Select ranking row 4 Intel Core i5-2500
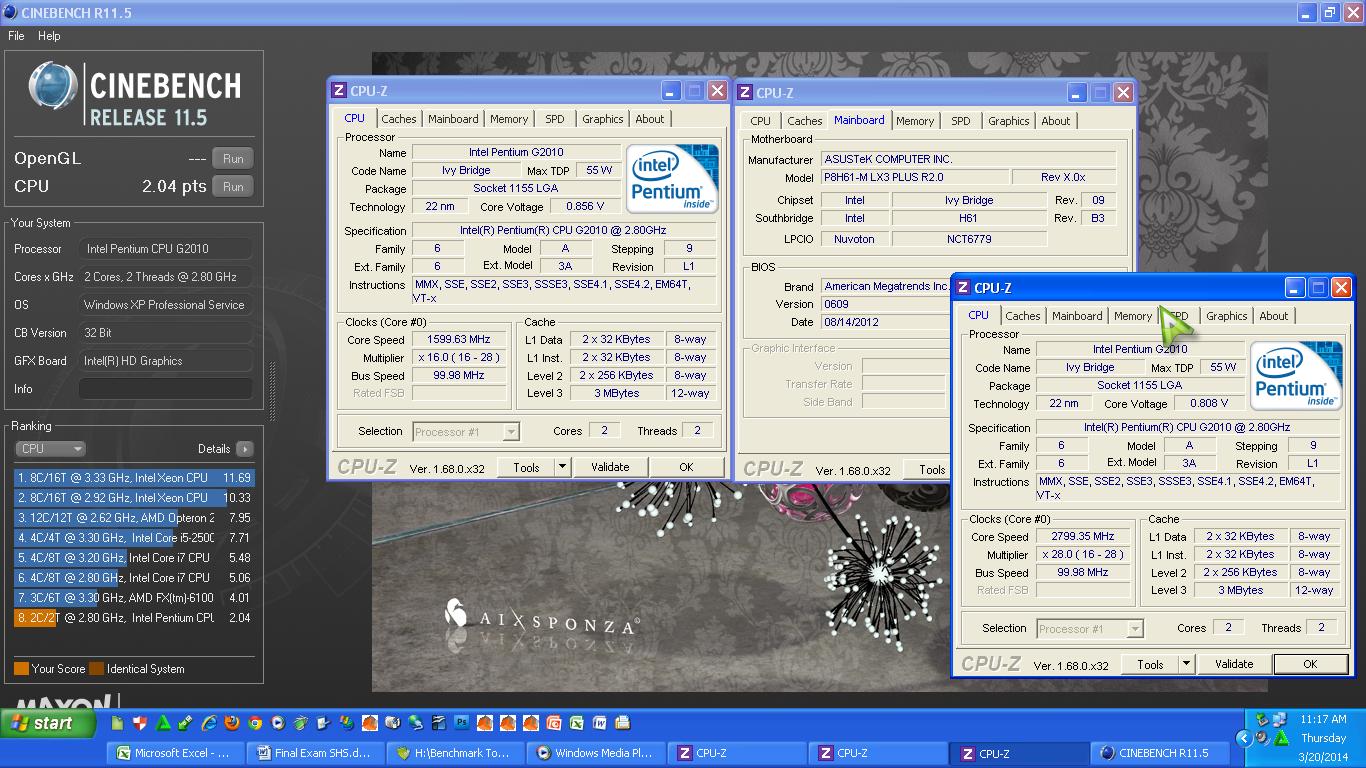Image resolution: width=1366 pixels, height=768 pixels. (134, 538)
